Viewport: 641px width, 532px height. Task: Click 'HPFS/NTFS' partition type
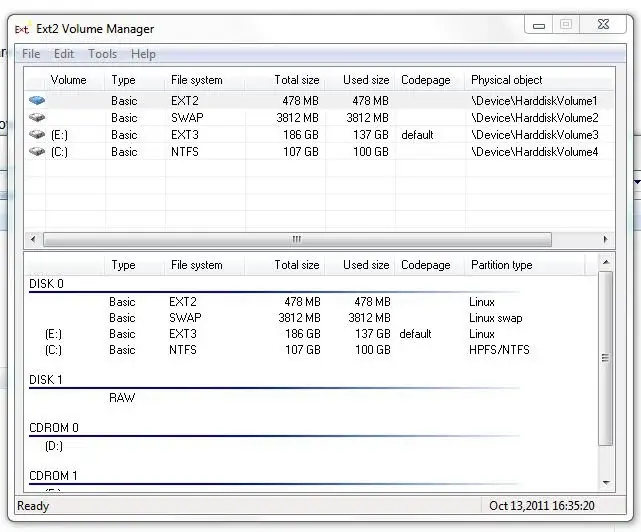point(499,350)
